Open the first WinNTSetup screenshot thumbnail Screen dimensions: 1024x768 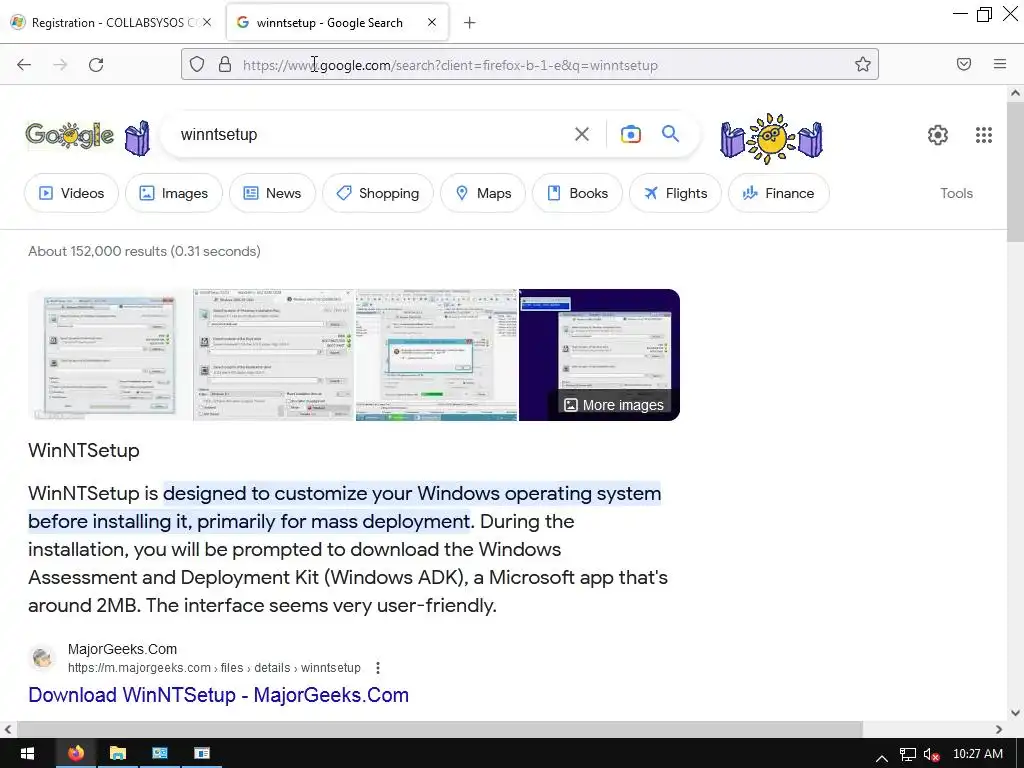pos(110,355)
